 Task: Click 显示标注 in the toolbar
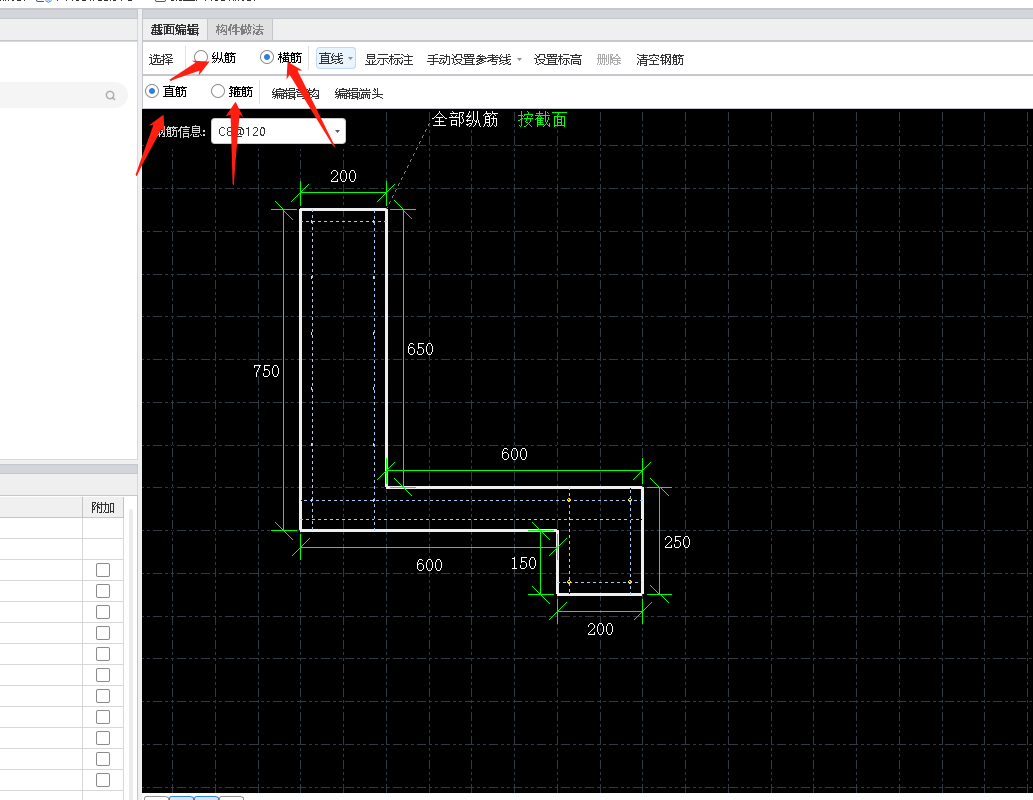tap(389, 59)
